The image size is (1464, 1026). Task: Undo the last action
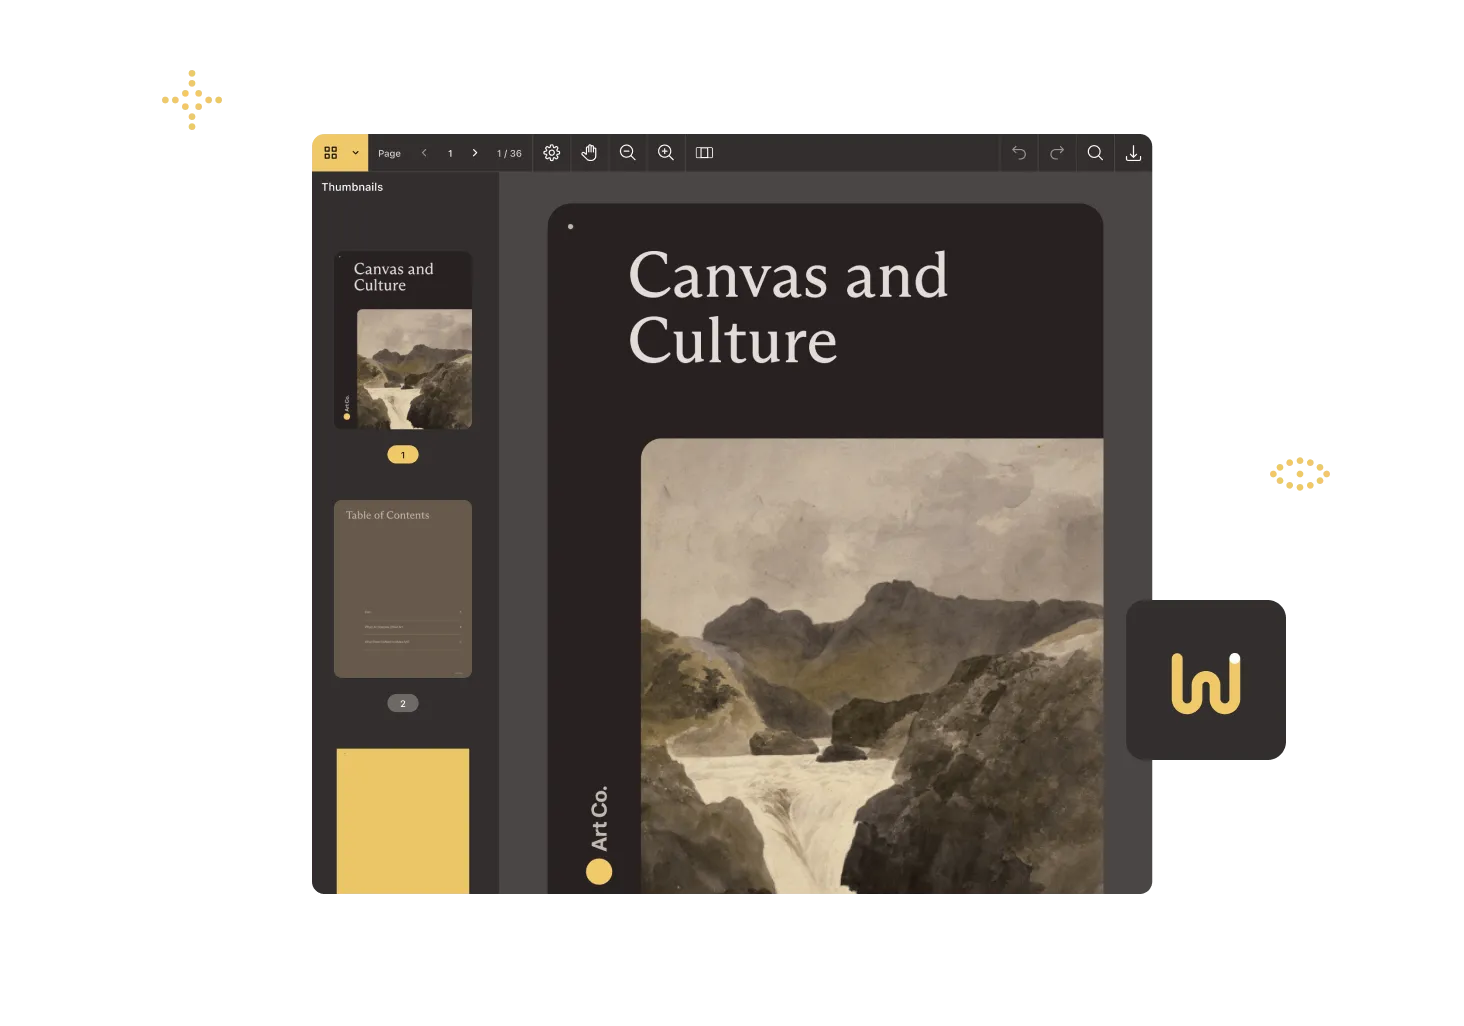coord(1019,153)
